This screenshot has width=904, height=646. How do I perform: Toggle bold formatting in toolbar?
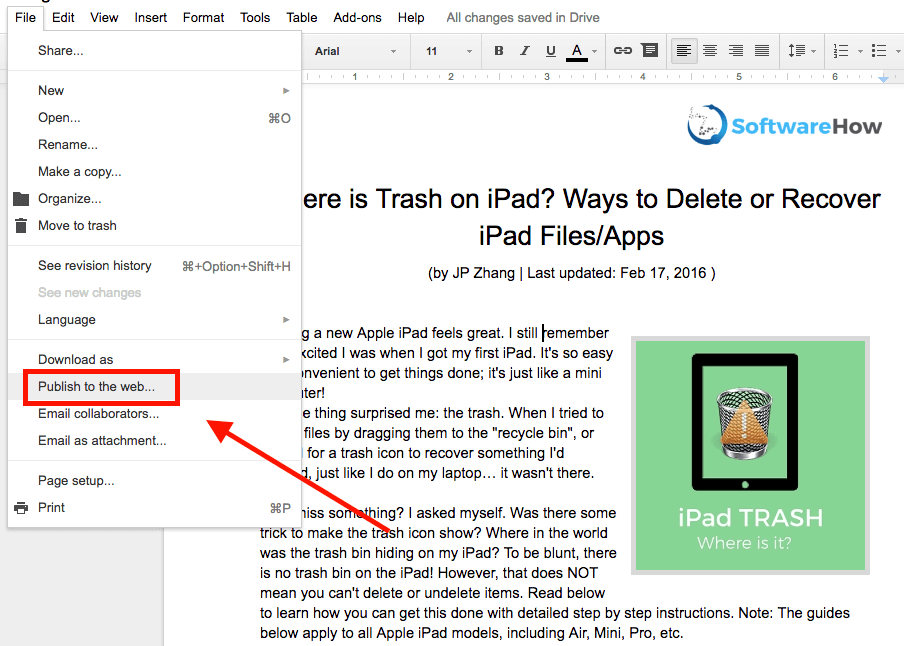pos(499,51)
